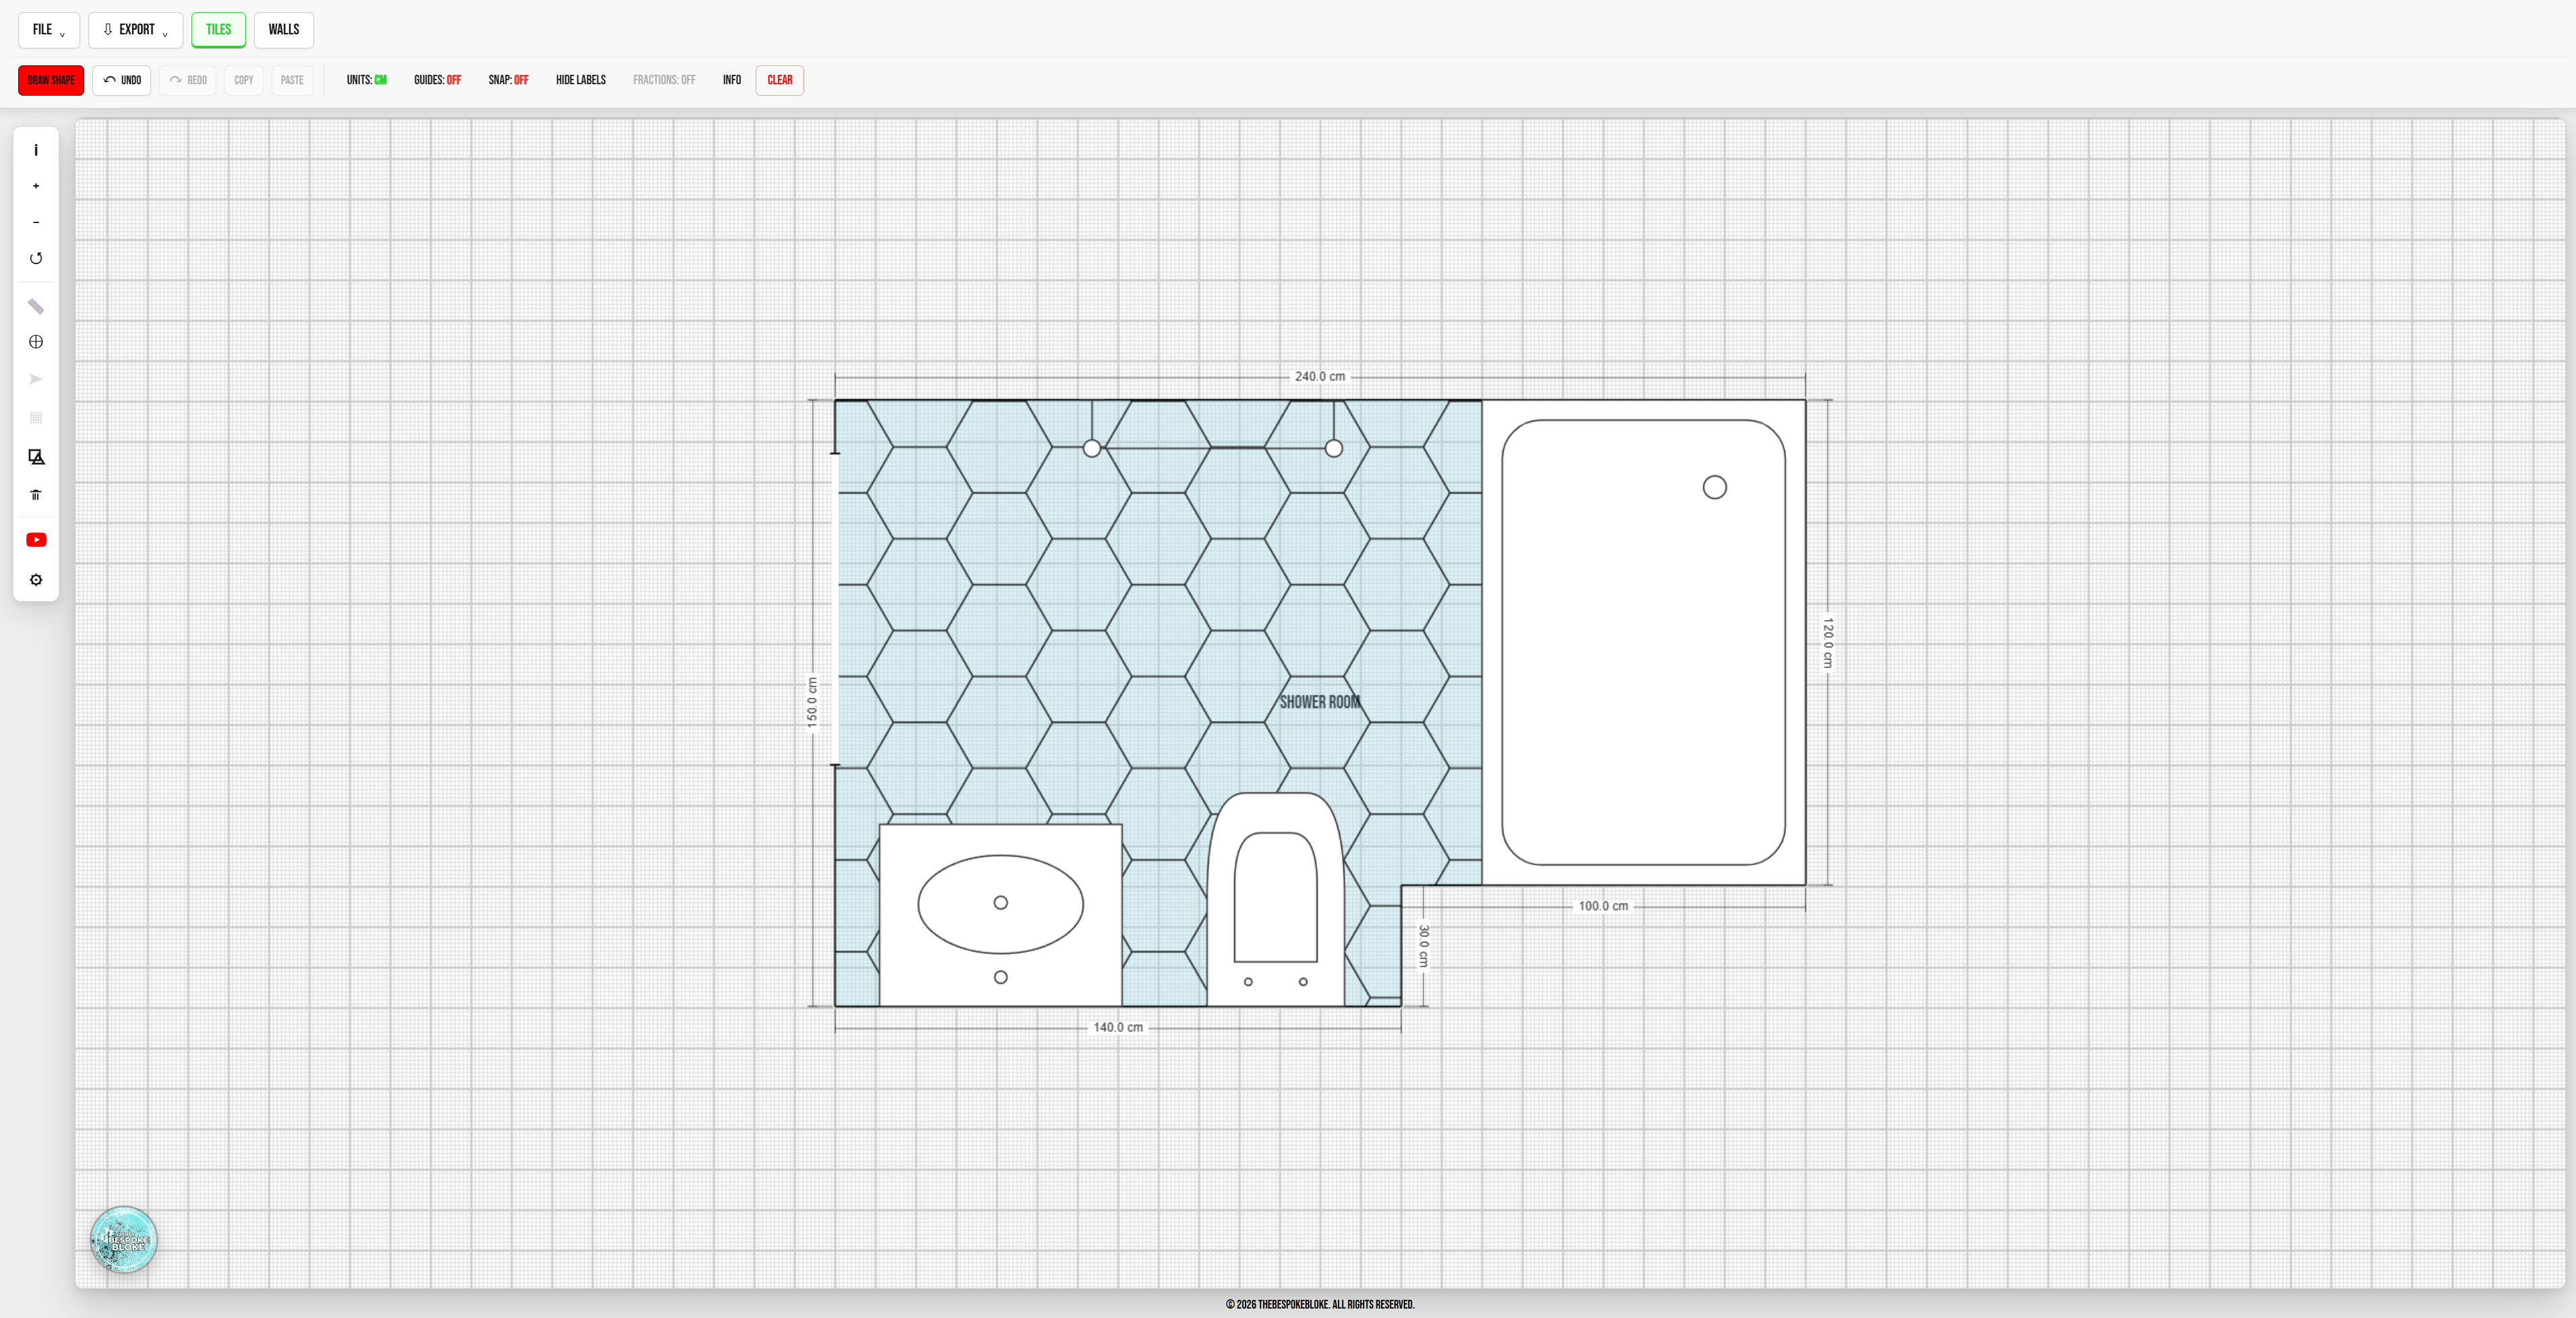
Task: Select the 150.0 cm left dimension label
Action: coord(812,703)
